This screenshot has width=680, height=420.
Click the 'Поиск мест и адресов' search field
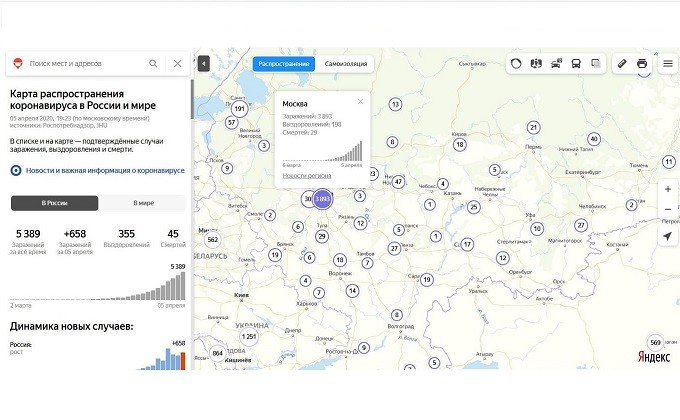(x=85, y=63)
